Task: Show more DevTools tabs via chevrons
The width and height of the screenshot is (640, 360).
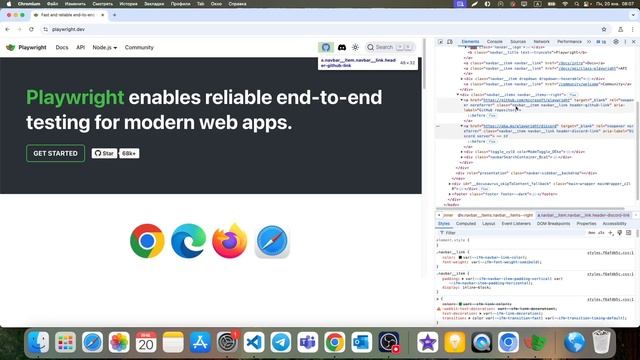Action: (x=589, y=42)
